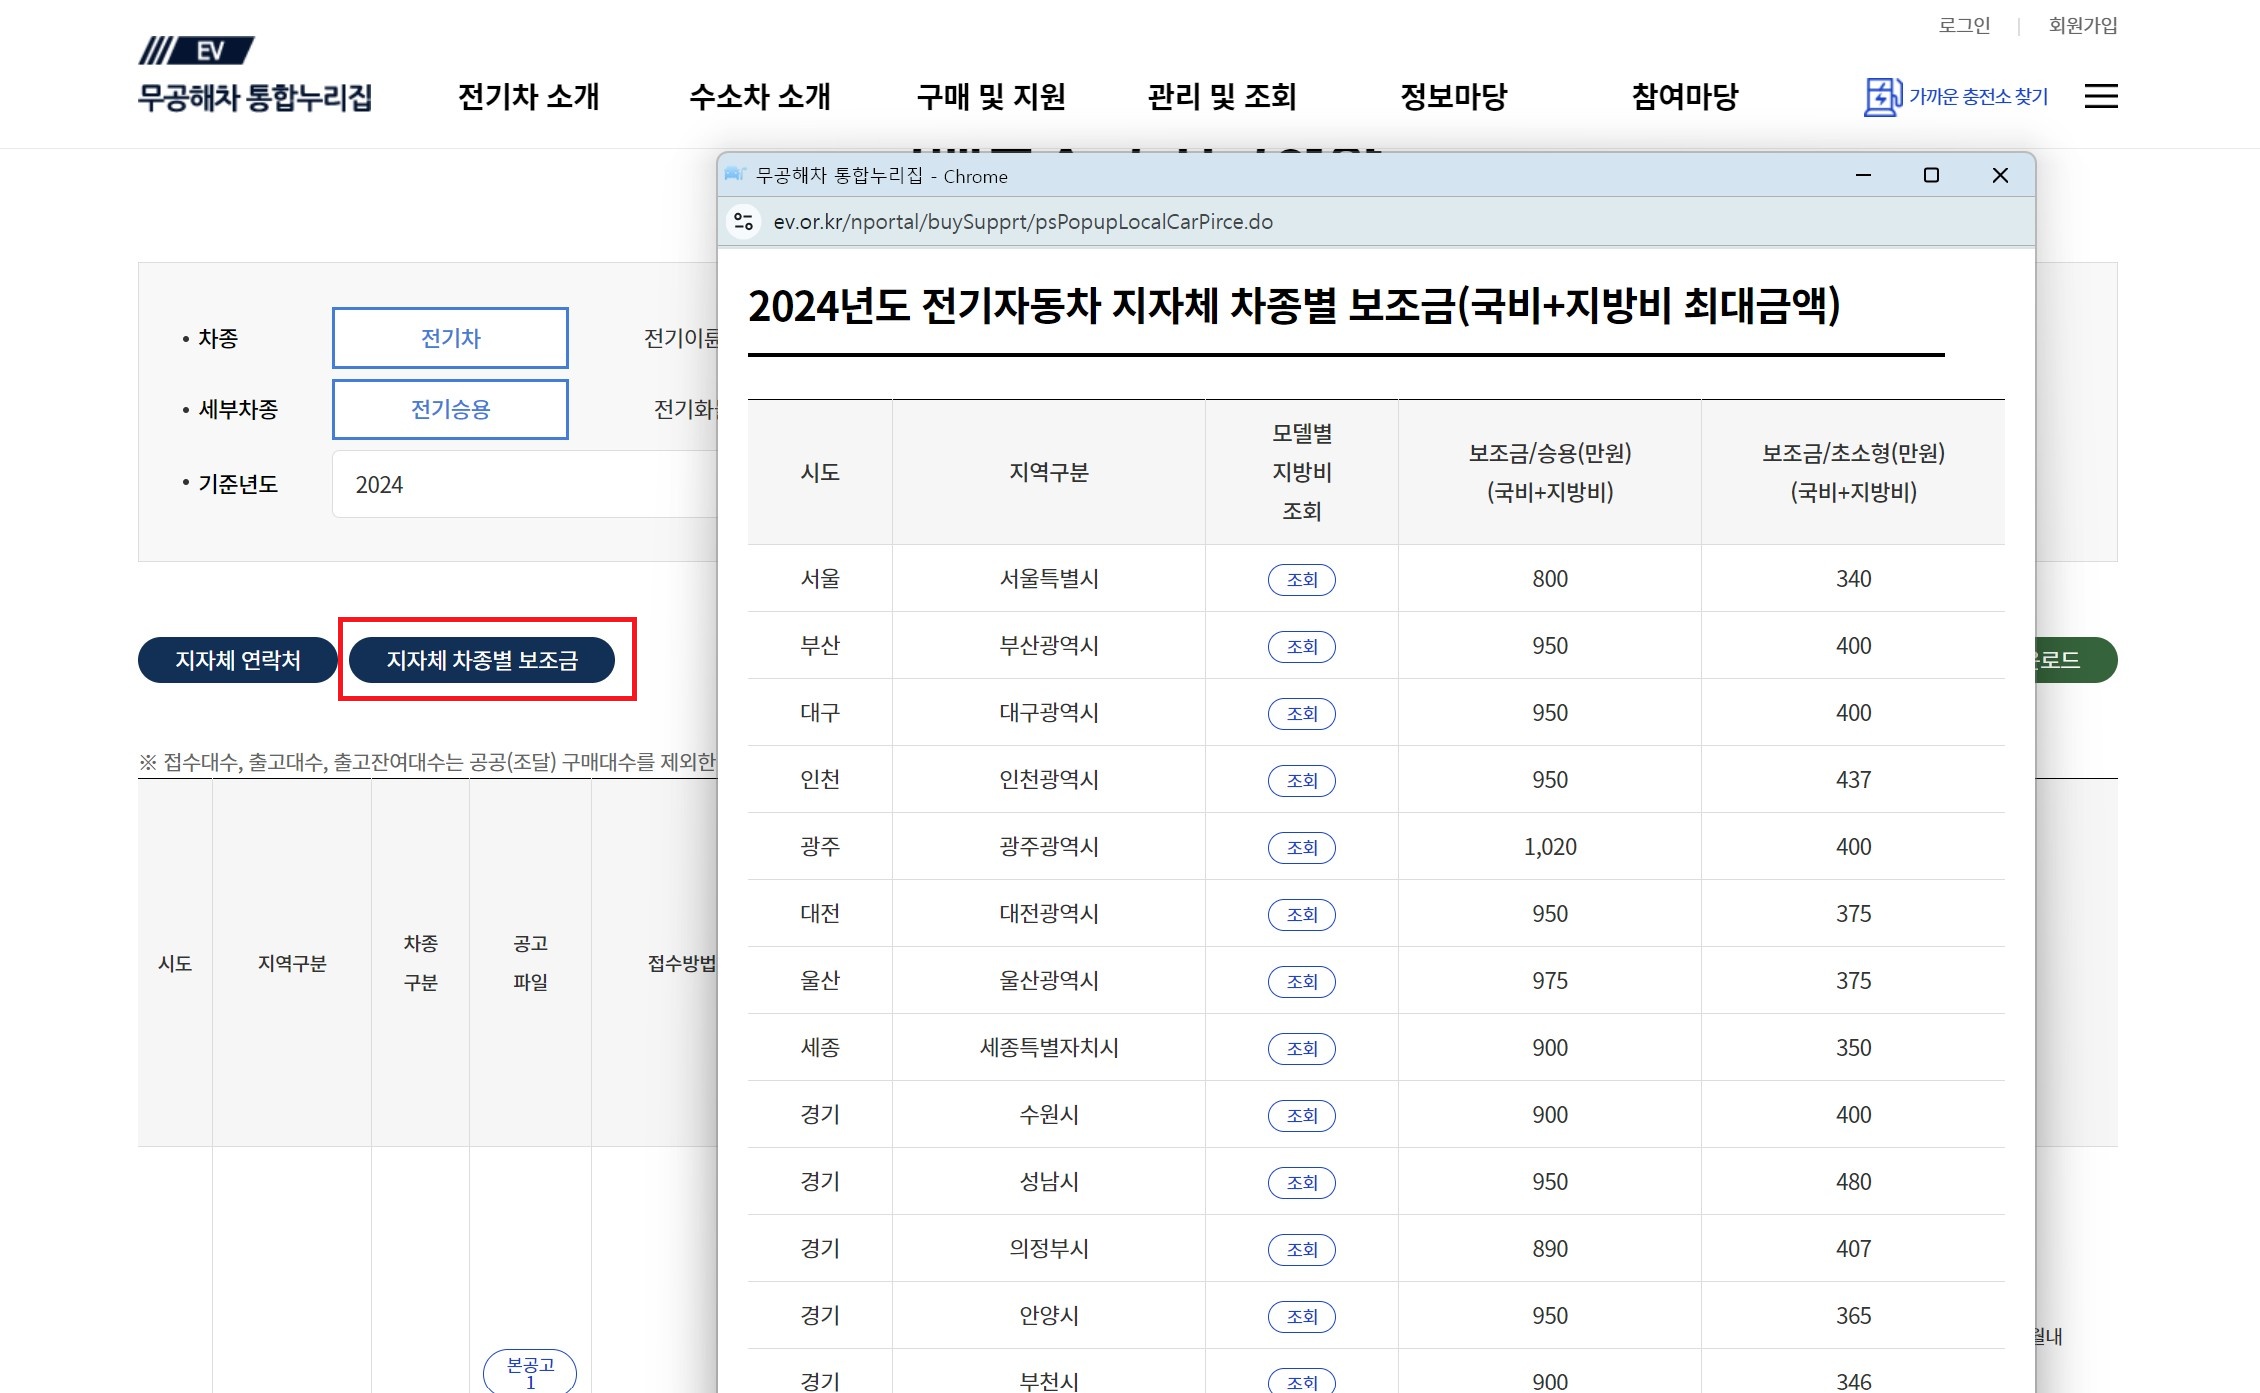Maximize the Chrome popup window
Viewport: 2260px width, 1393px height.
[1931, 176]
